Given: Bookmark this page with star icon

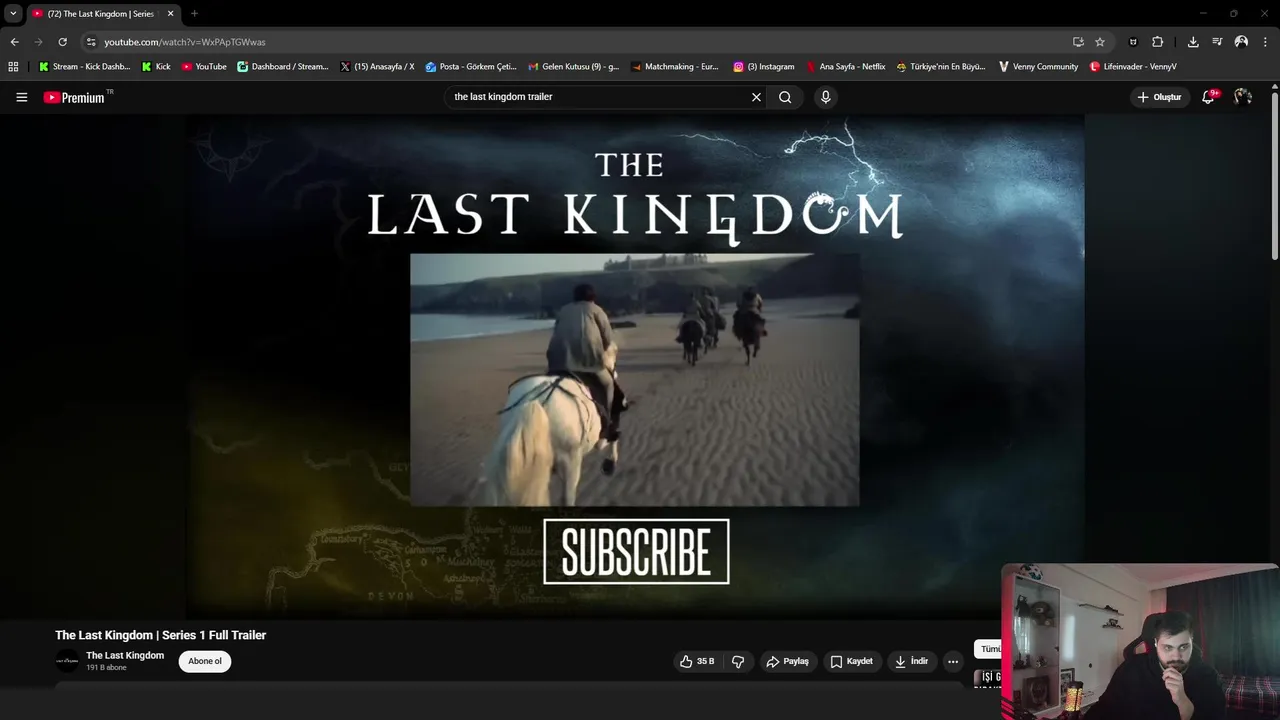Looking at the screenshot, I should pos(1100,42).
